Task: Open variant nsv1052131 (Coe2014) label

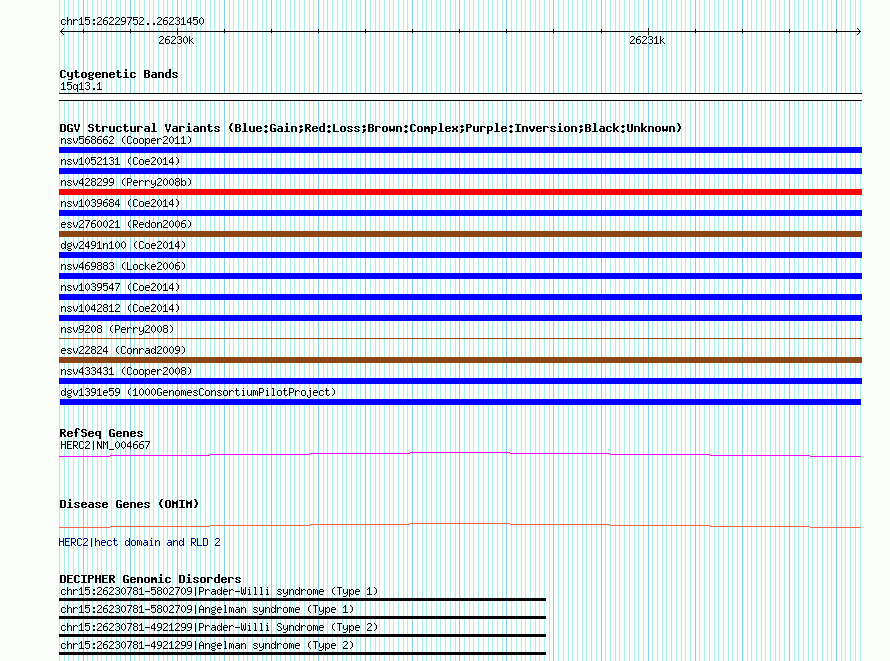Action: coord(120,161)
